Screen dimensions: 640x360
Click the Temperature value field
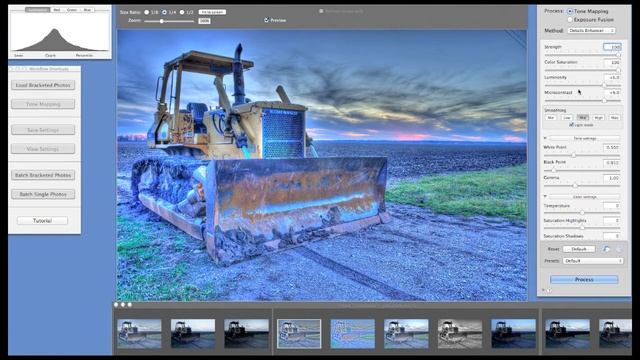tap(612, 206)
